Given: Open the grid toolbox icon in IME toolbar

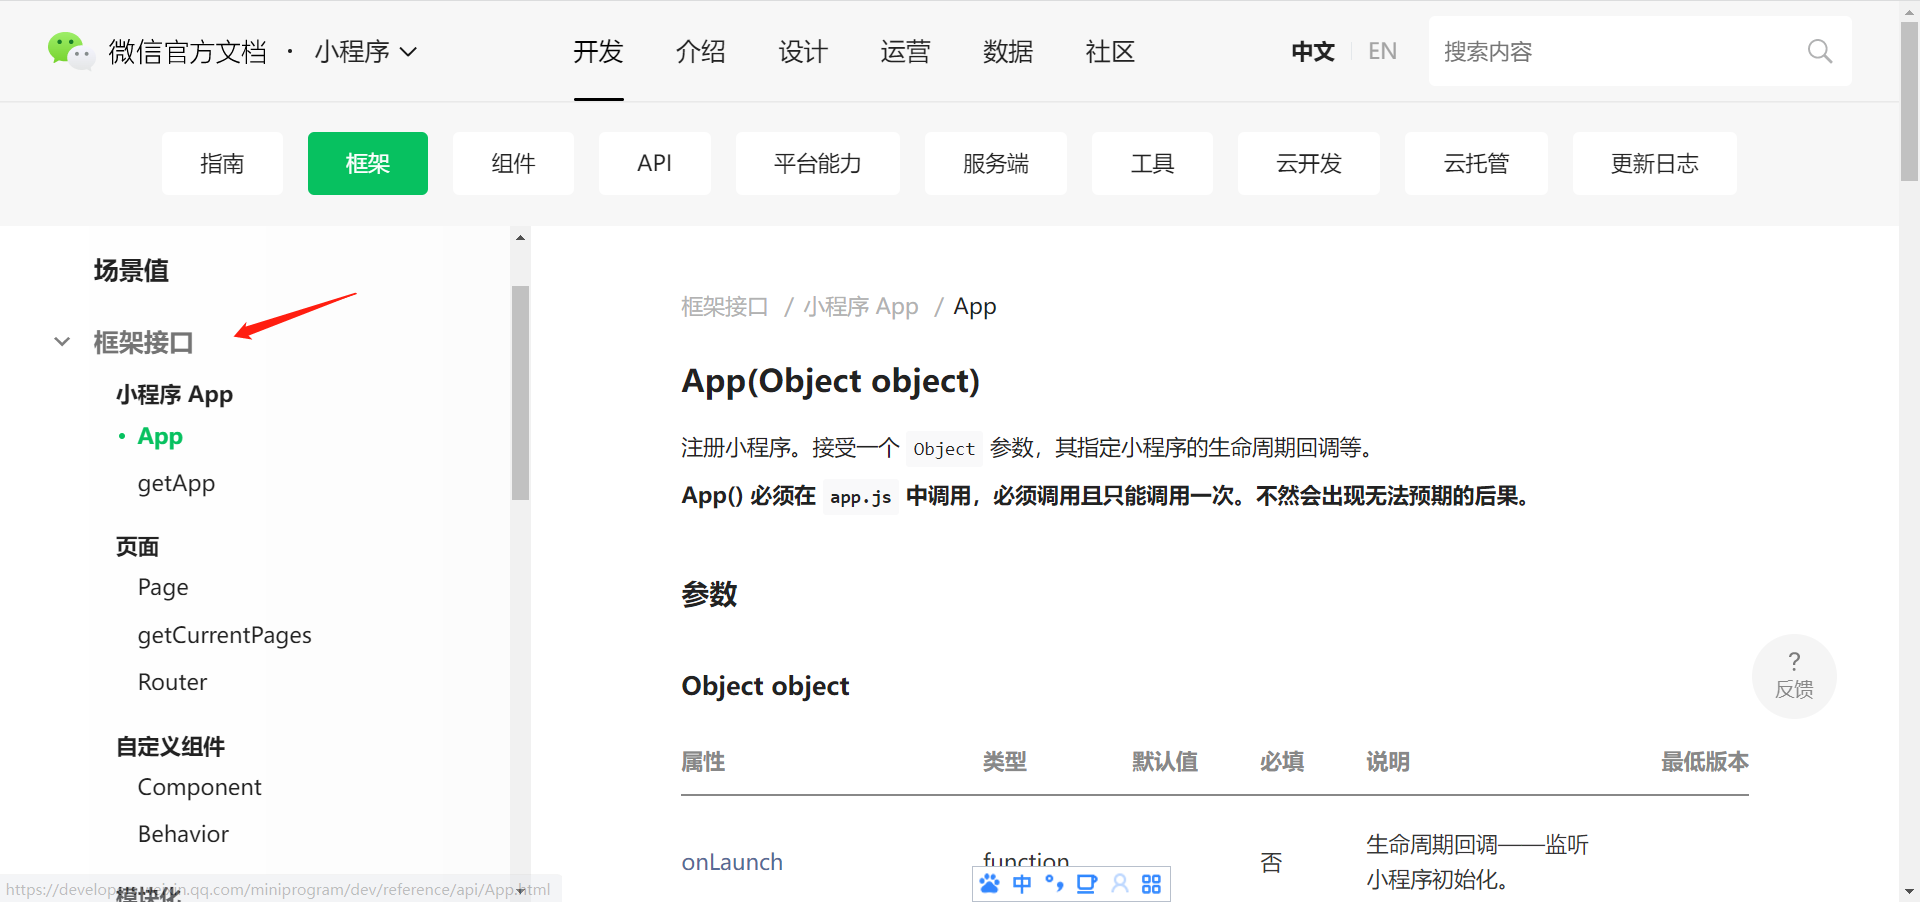Looking at the screenshot, I should 1151,884.
